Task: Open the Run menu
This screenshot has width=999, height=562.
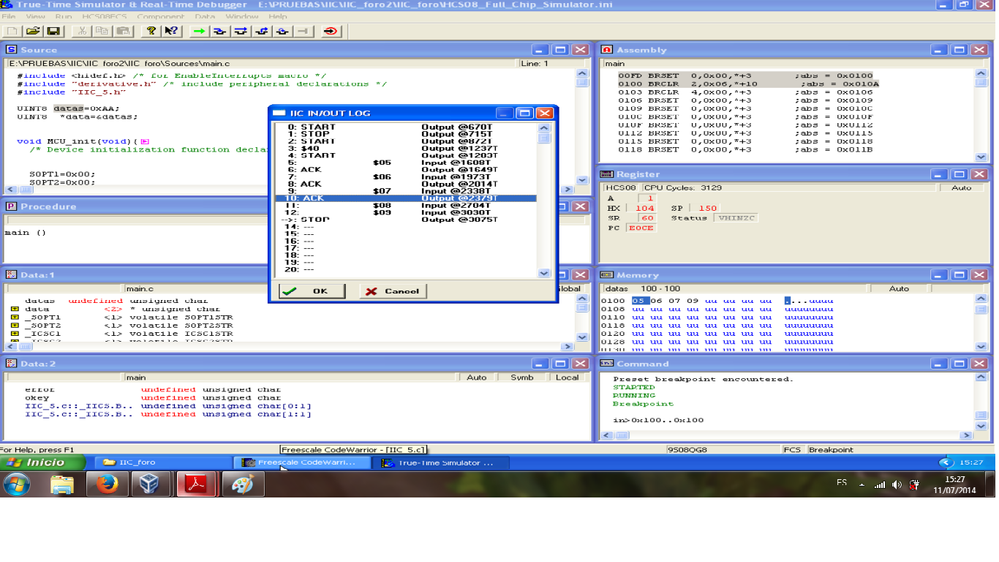Action: [64, 17]
